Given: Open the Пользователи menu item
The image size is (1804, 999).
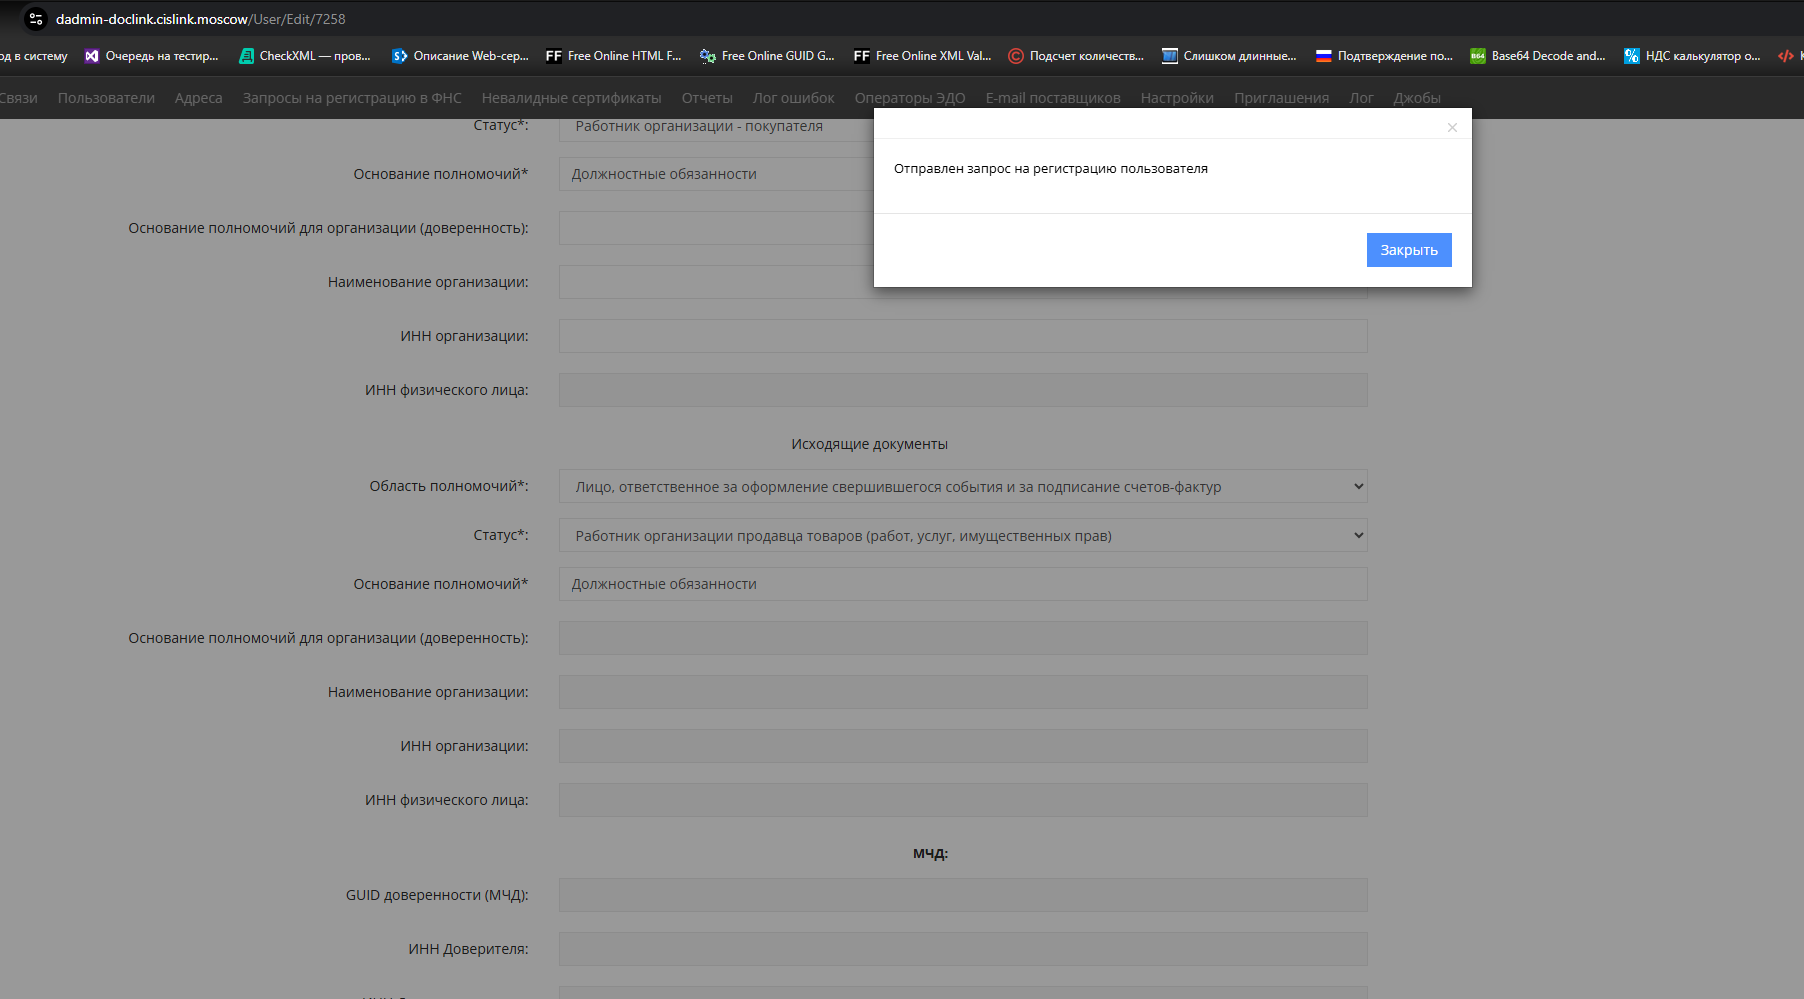Looking at the screenshot, I should (106, 98).
